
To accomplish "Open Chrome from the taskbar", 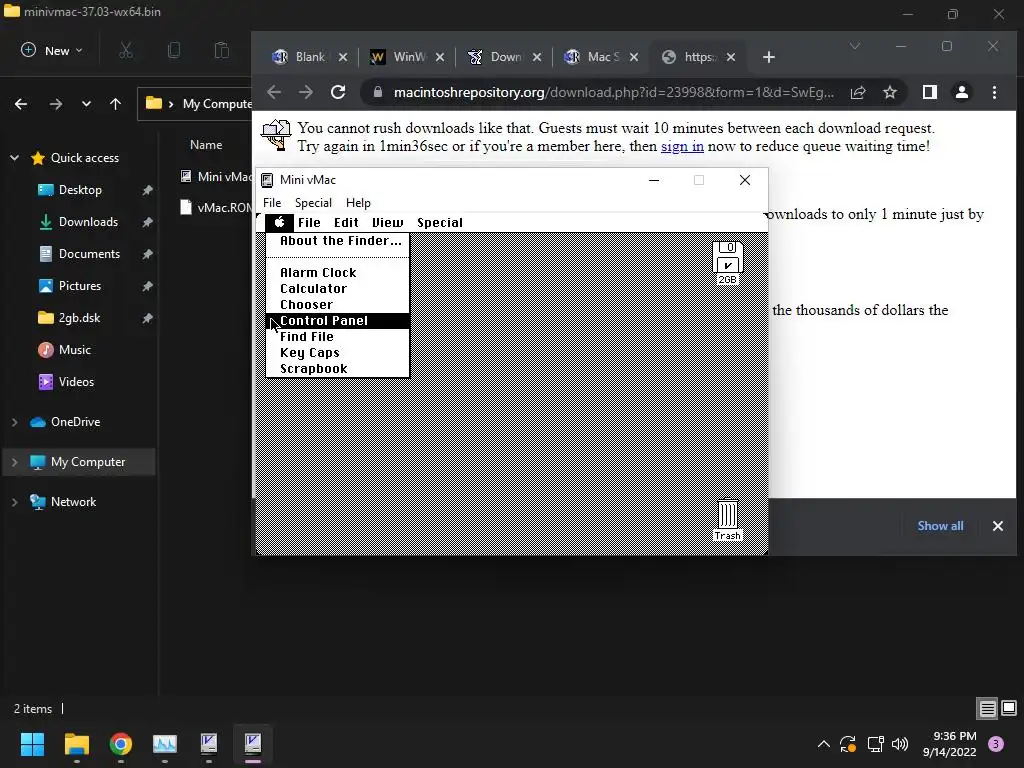I will coord(121,744).
